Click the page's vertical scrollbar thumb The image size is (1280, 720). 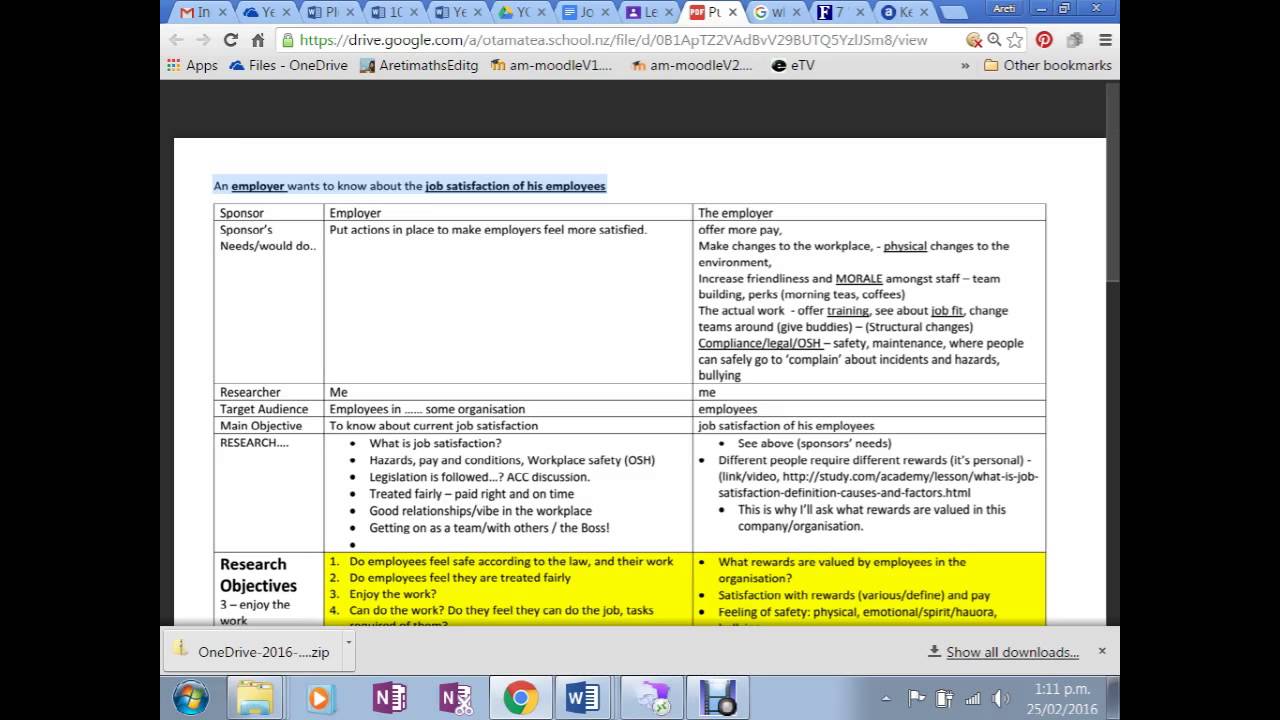coord(1113,184)
